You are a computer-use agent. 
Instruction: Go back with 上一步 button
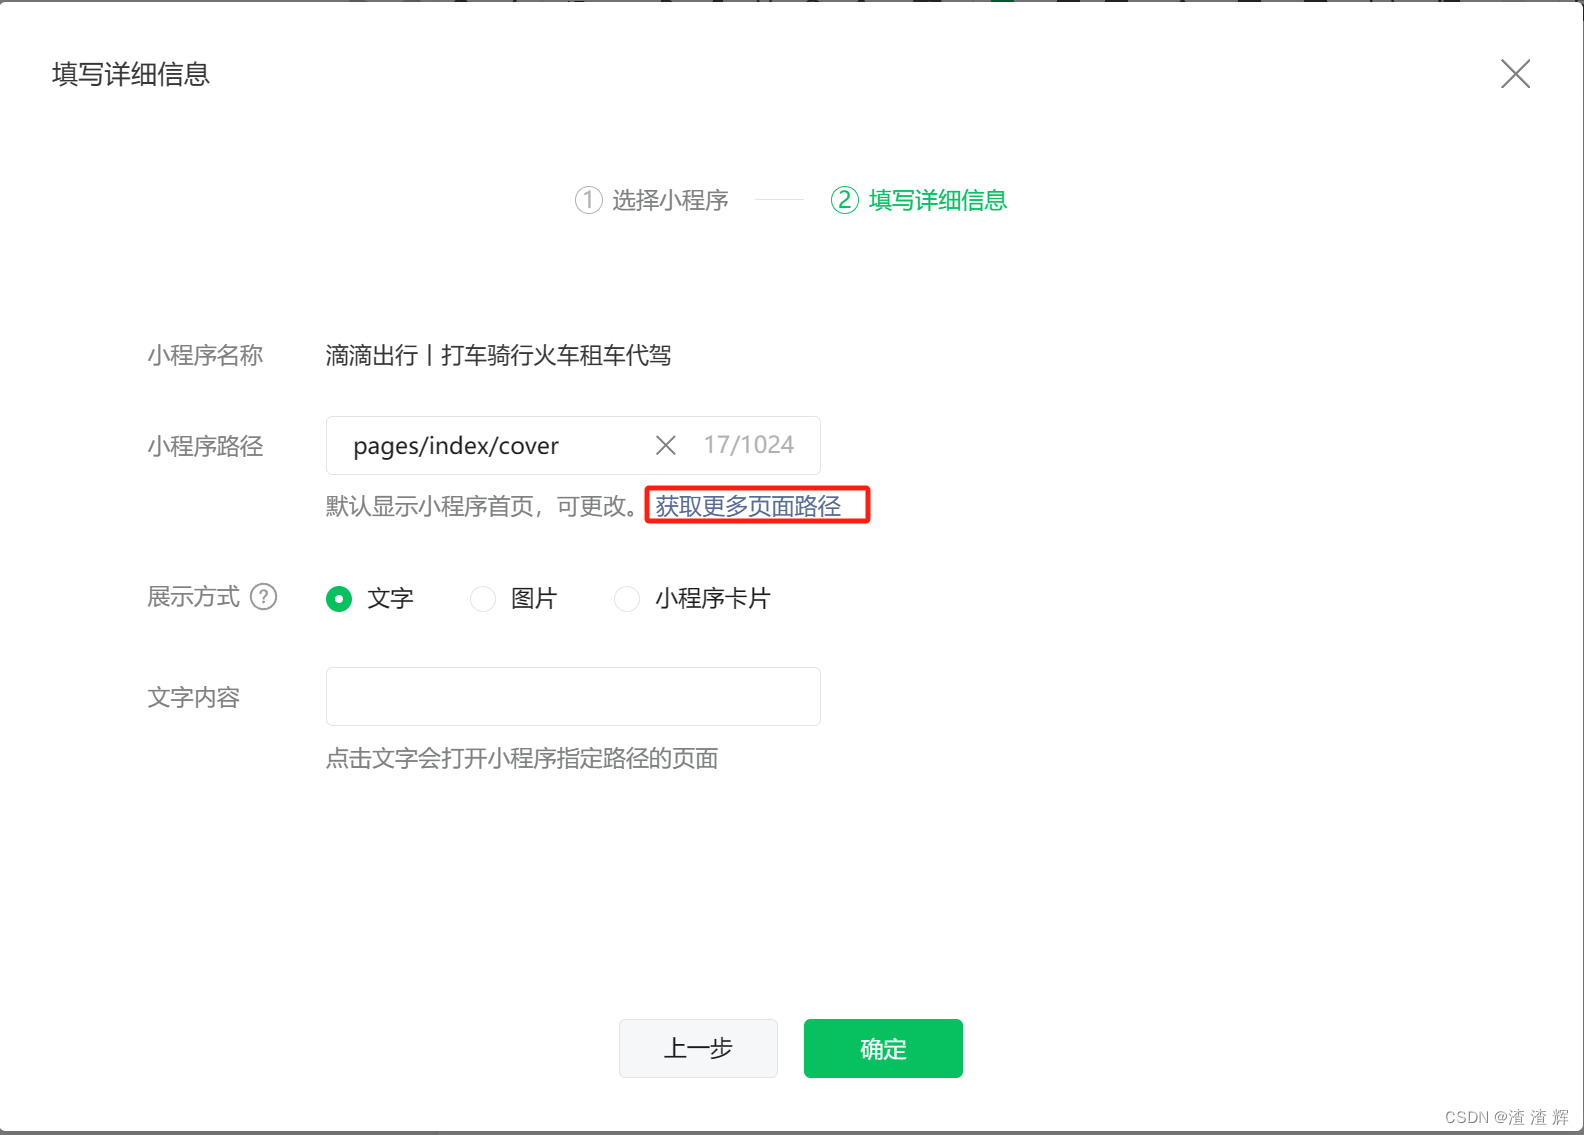(698, 1048)
